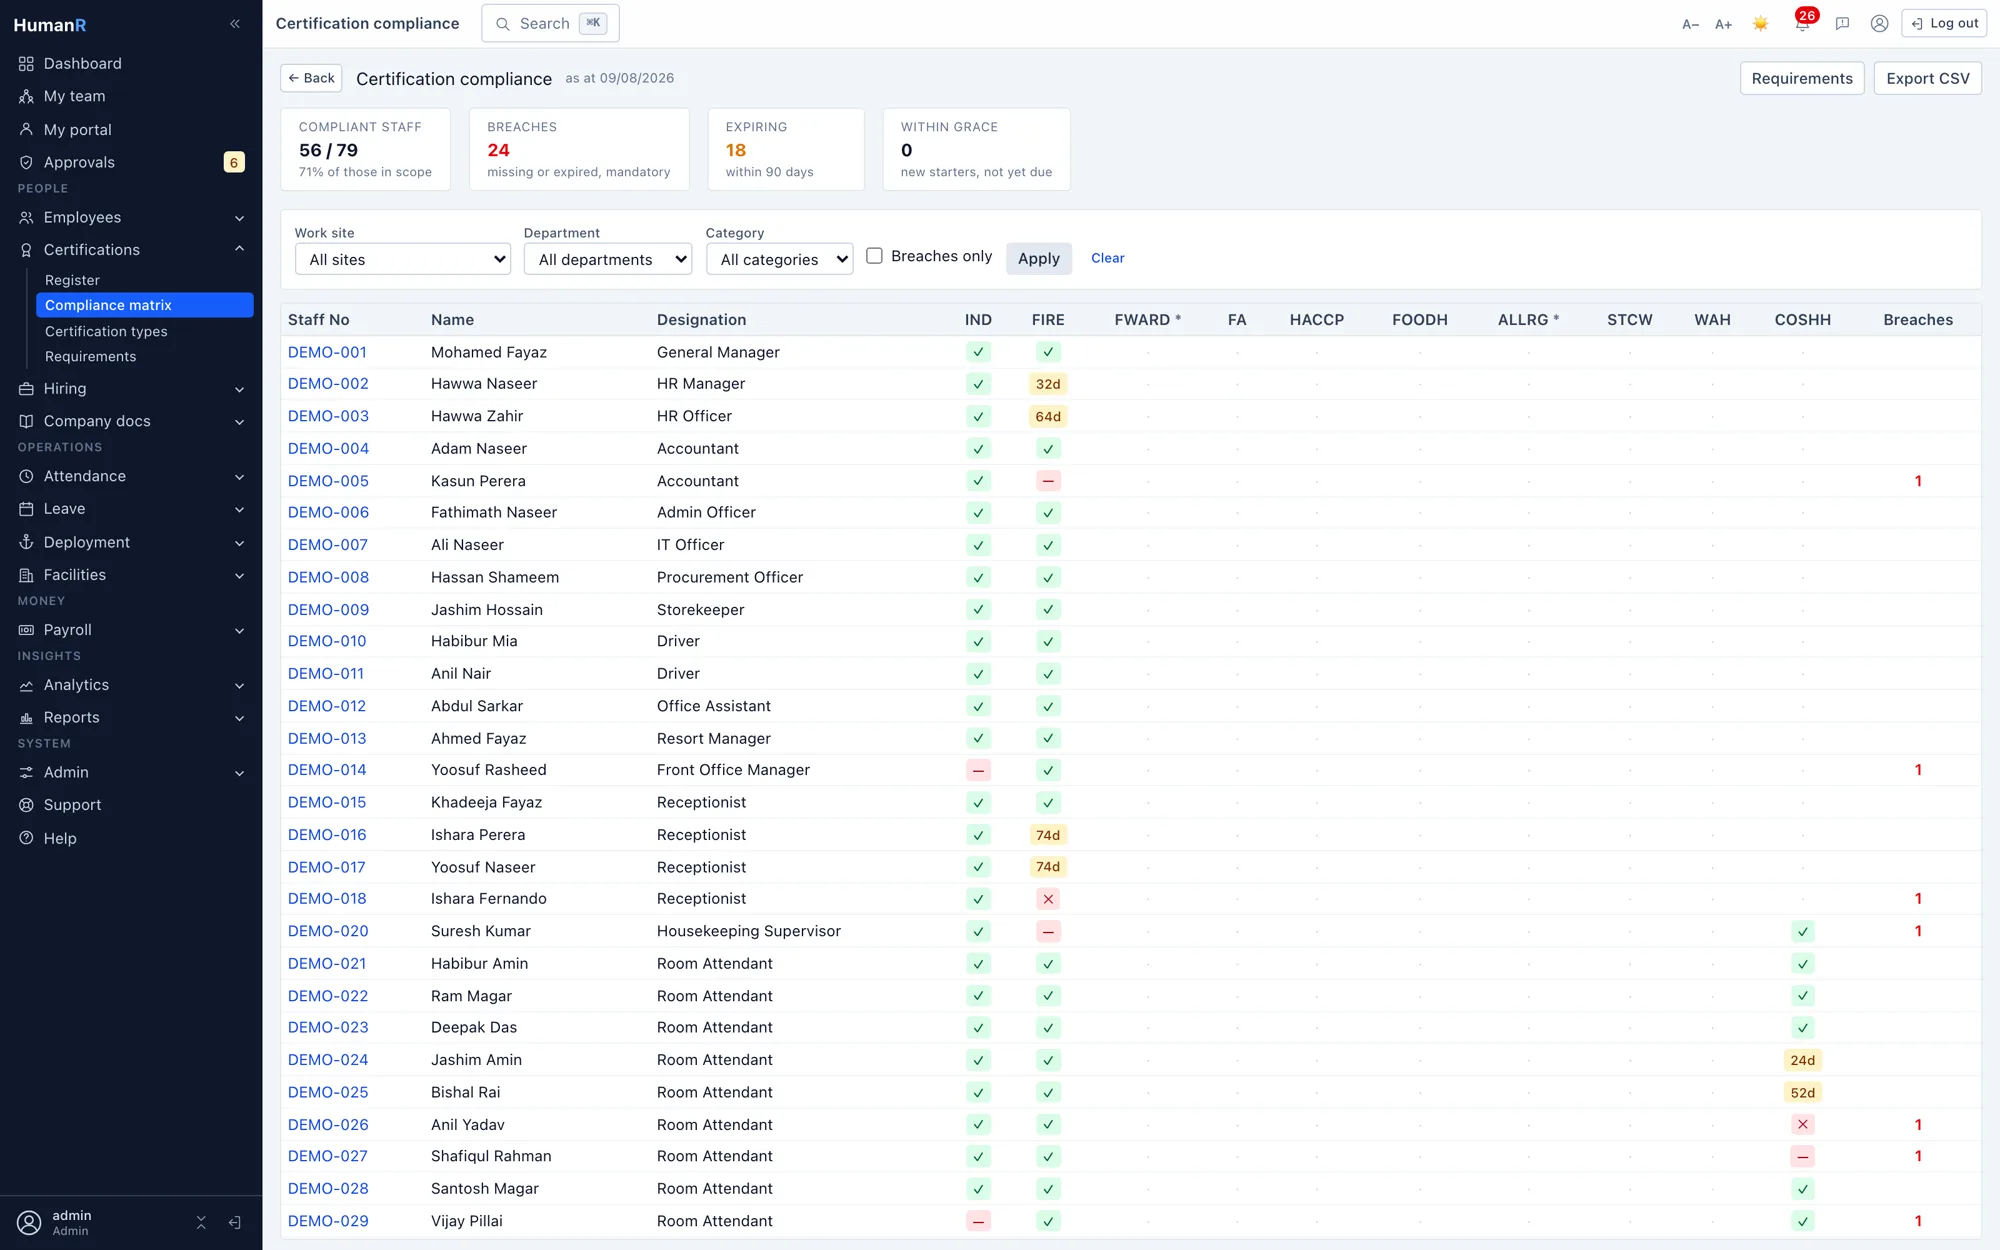Image resolution: width=2000 pixels, height=1250 pixels.
Task: Expand the Attendance menu chevron
Action: pyautogui.click(x=239, y=477)
